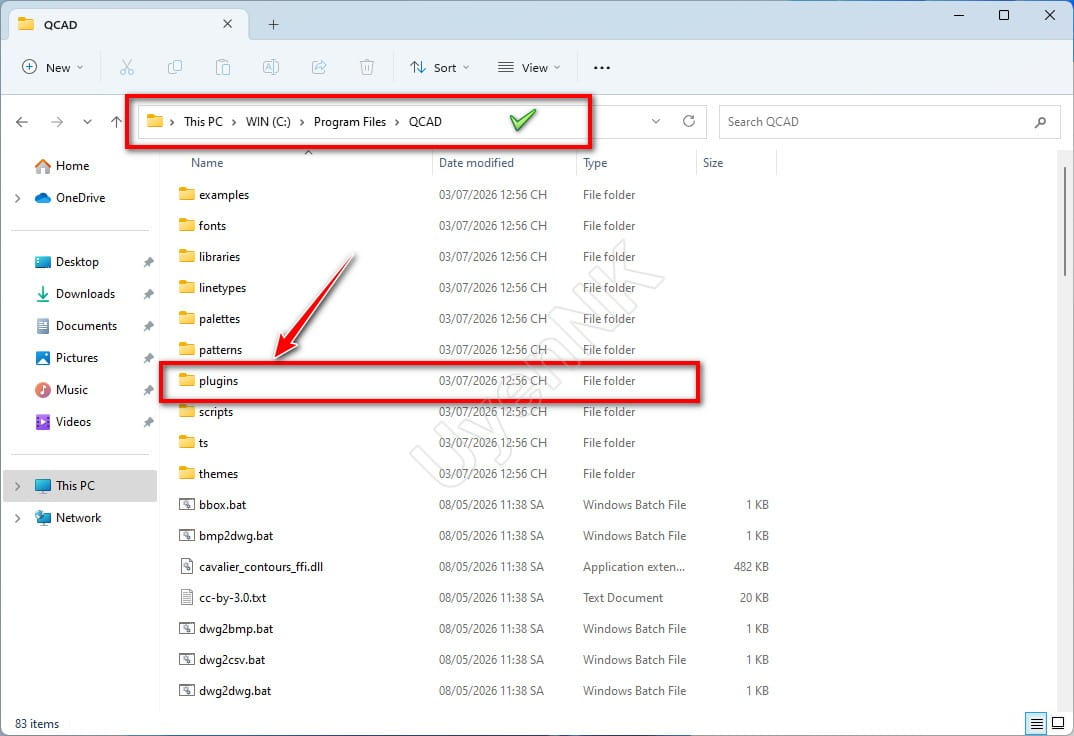Screen dimensions: 1074x736
Task: Switch to details view icon in status bar
Action: pyautogui.click(x=1037, y=723)
